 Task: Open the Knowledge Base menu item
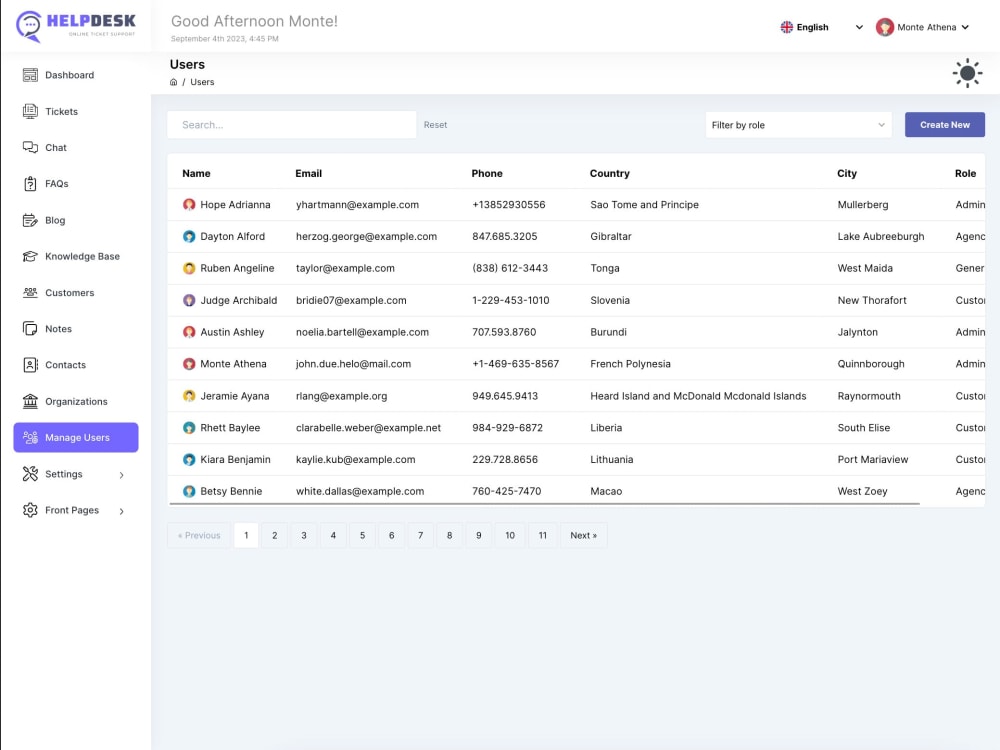(x=76, y=256)
